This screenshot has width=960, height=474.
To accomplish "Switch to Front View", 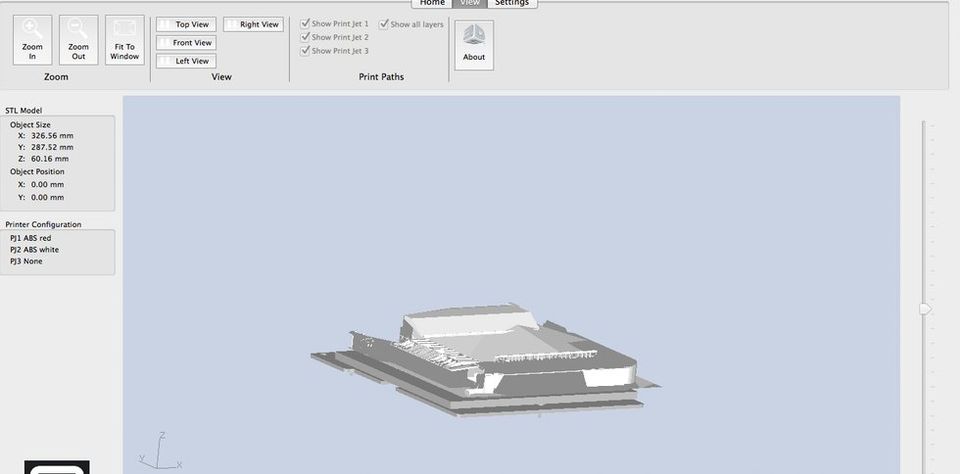I will pyautogui.click(x=186, y=43).
